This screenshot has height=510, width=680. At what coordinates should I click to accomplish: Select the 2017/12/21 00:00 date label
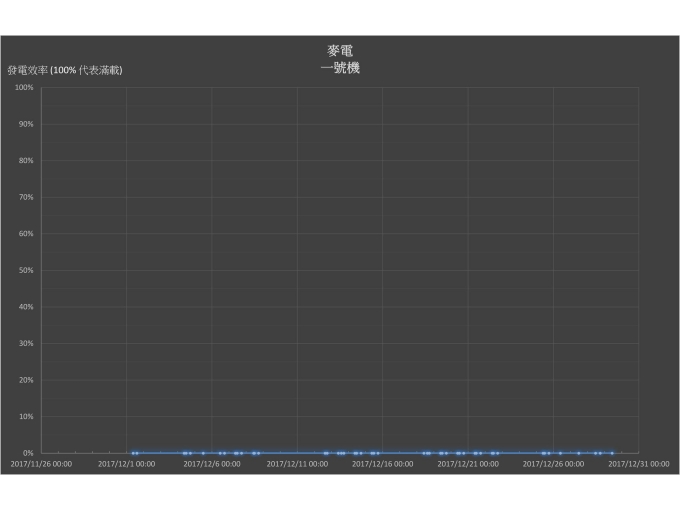[468, 464]
